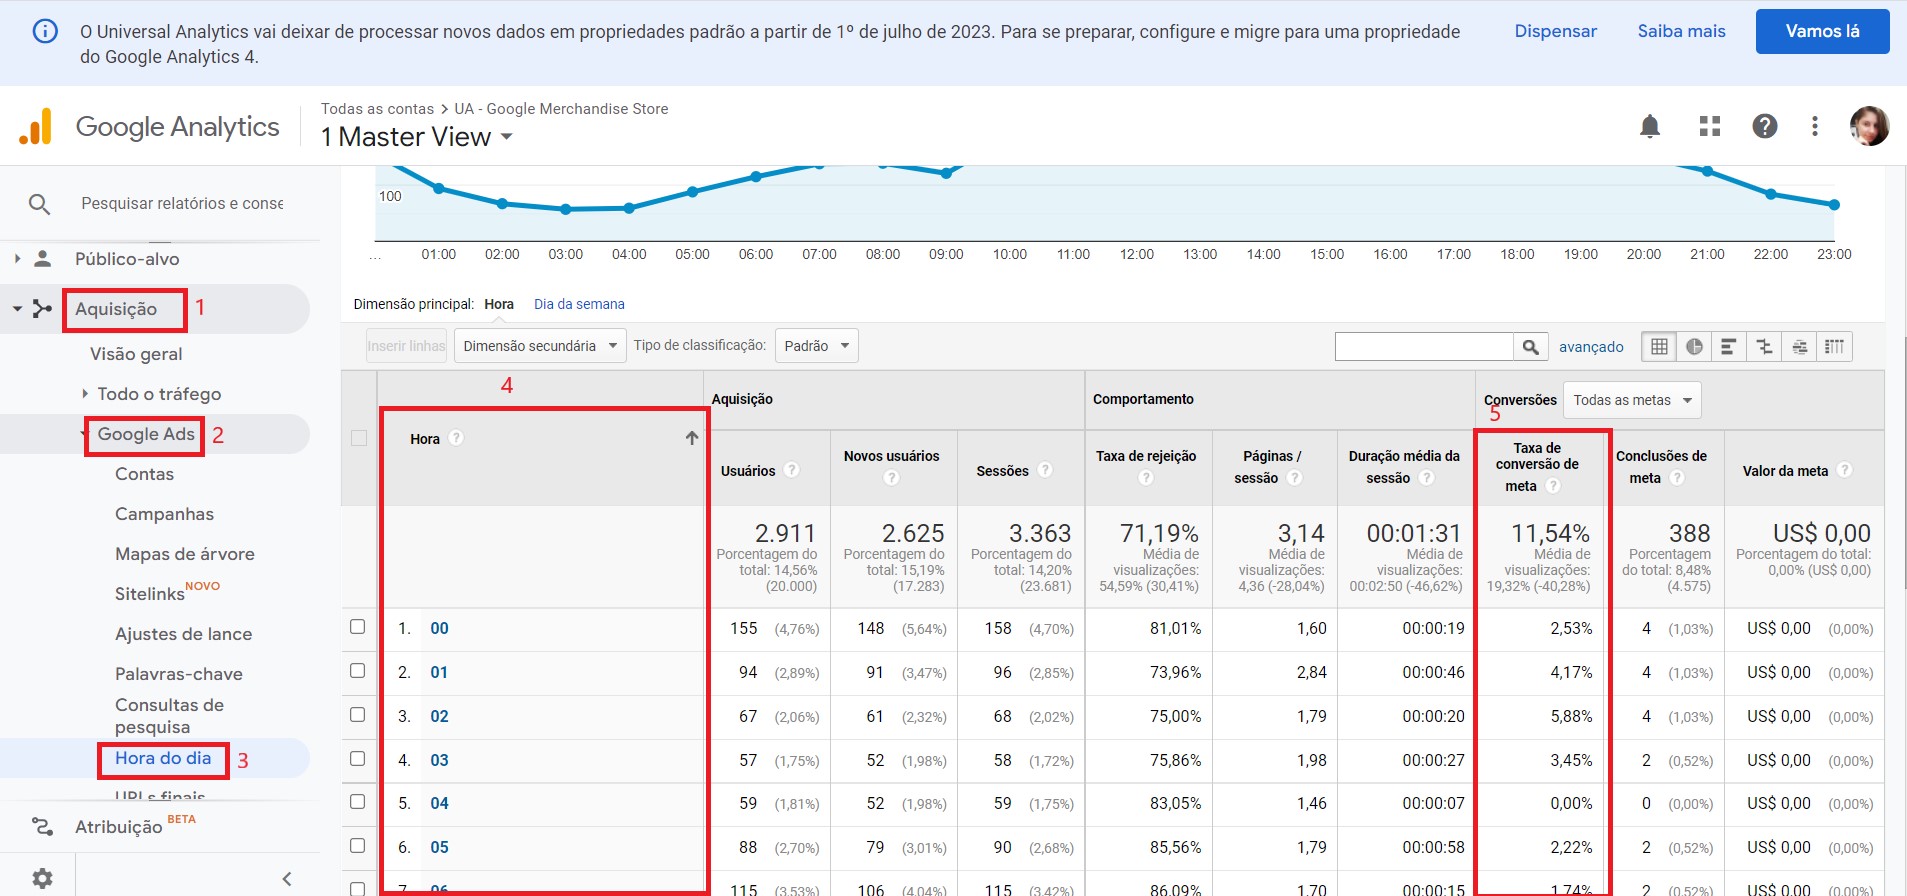This screenshot has width=1907, height=896.
Task: Open the Consultas de pesquisa report
Action: 169,716
